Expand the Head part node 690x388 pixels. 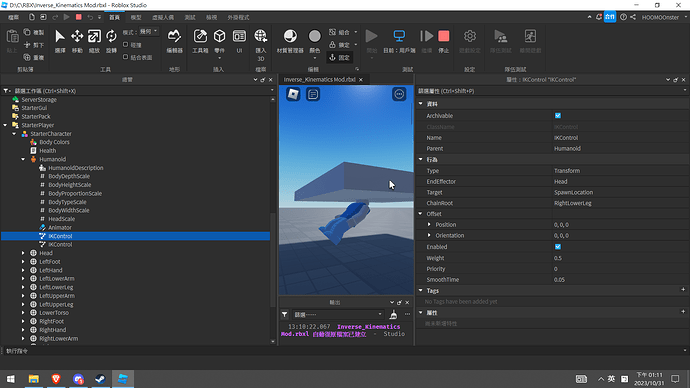(x=23, y=253)
